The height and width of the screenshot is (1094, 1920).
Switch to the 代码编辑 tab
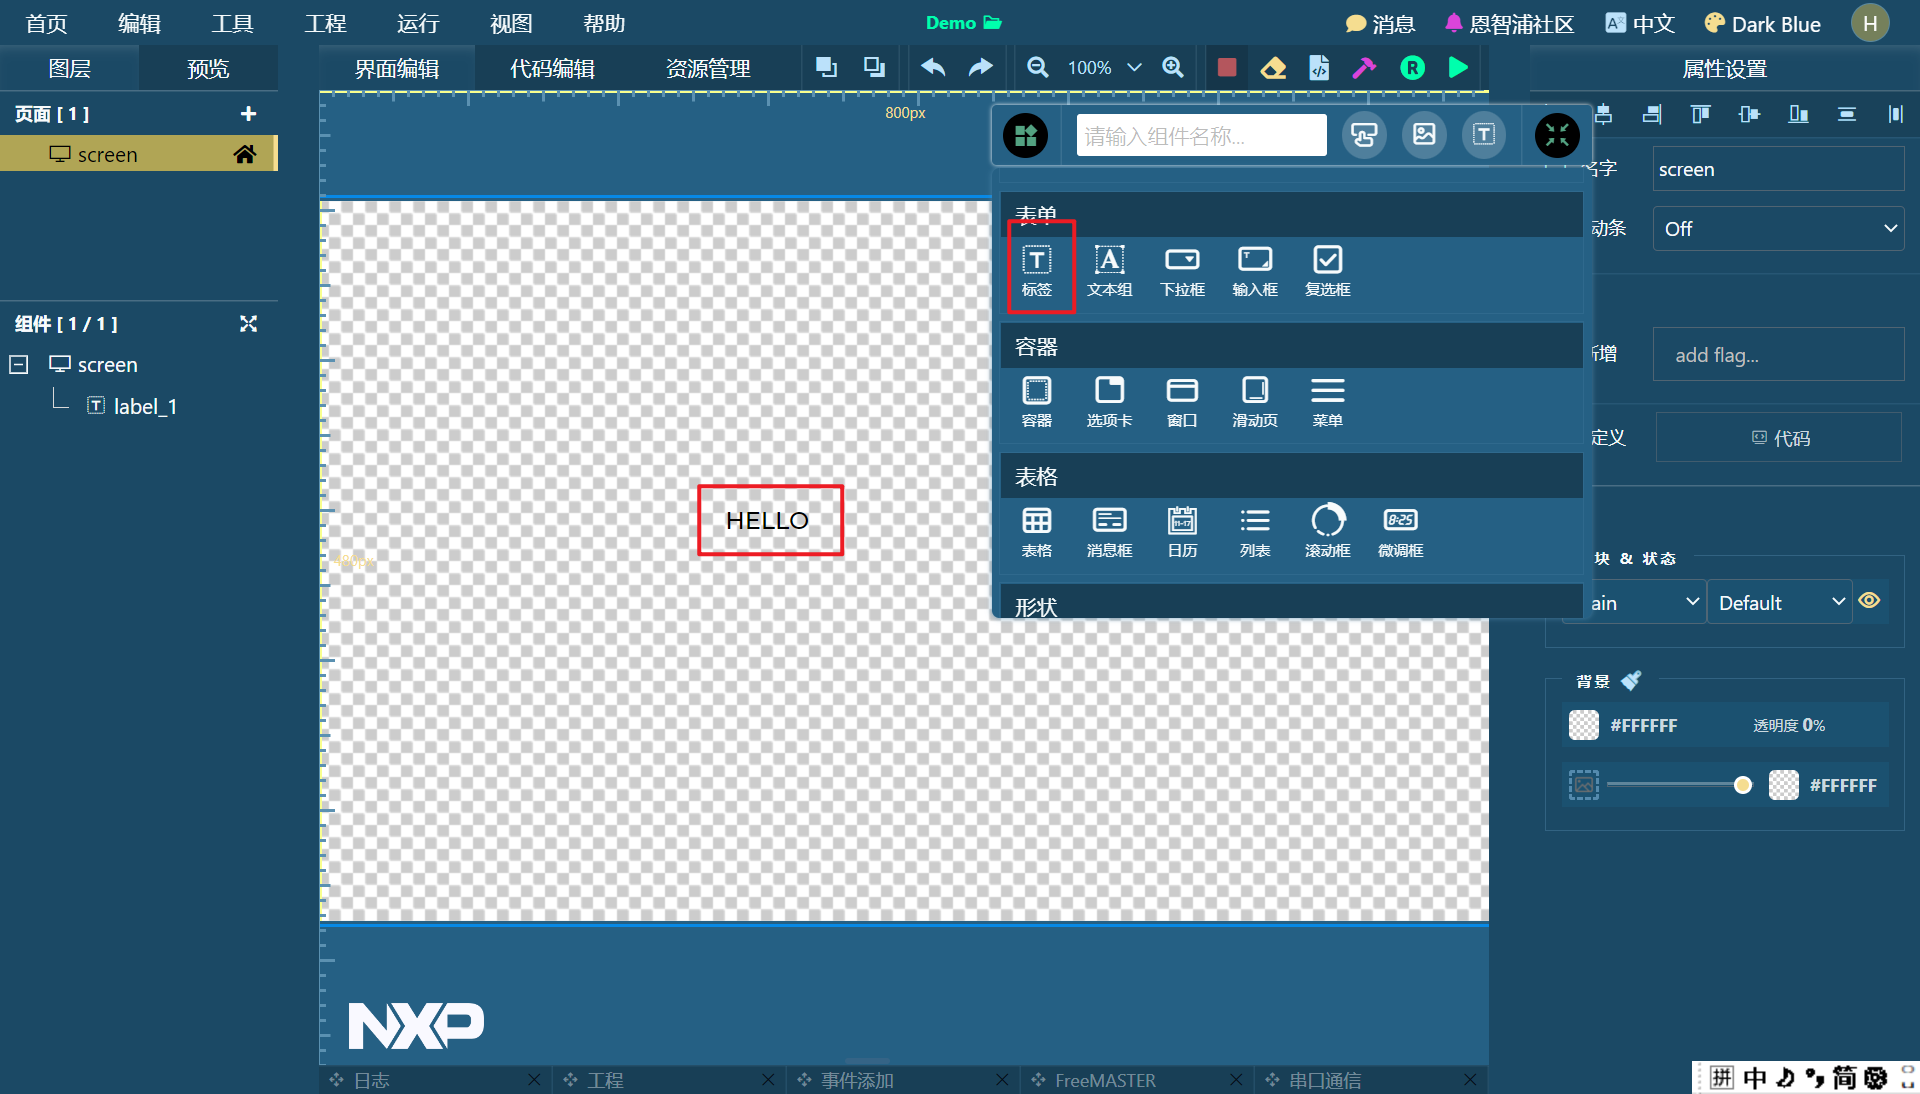(552, 69)
